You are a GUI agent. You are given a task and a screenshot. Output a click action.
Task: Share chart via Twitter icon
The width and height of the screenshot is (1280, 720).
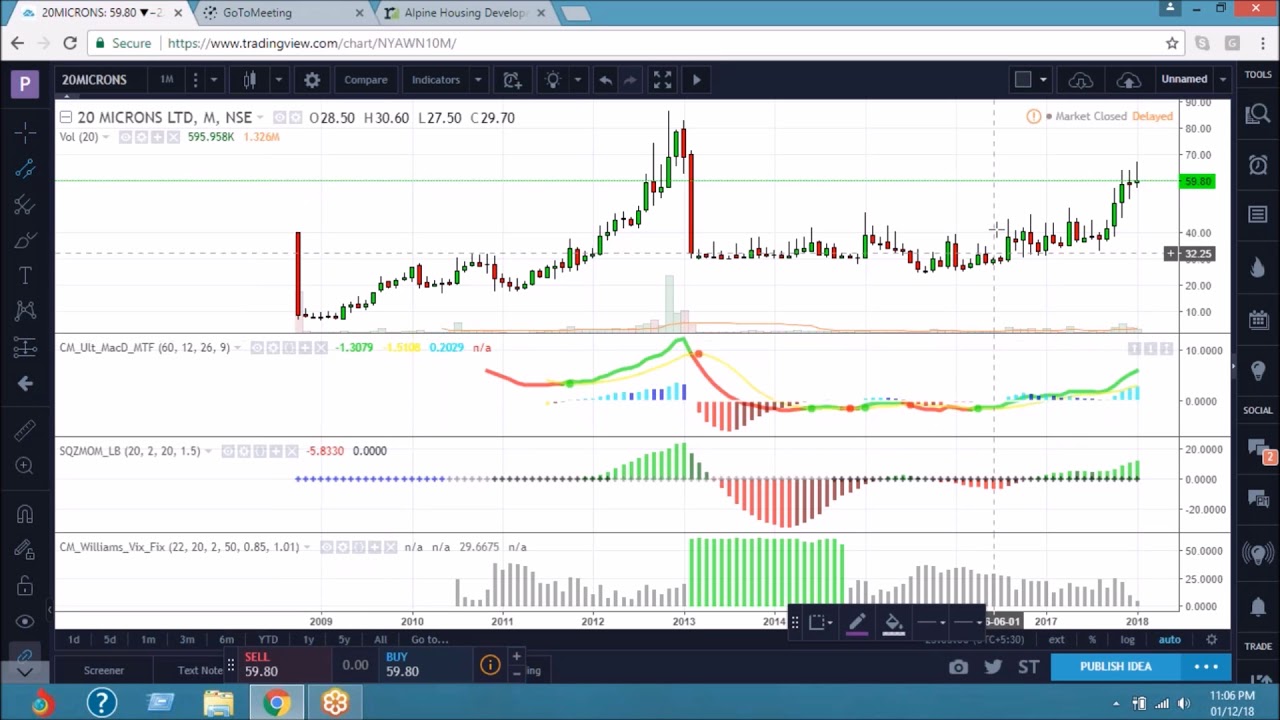(x=993, y=667)
